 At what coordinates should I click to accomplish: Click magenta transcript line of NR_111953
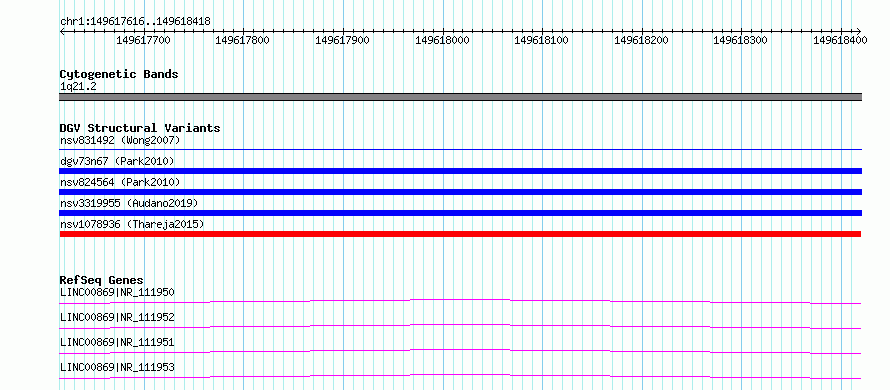pyautogui.click(x=460, y=376)
